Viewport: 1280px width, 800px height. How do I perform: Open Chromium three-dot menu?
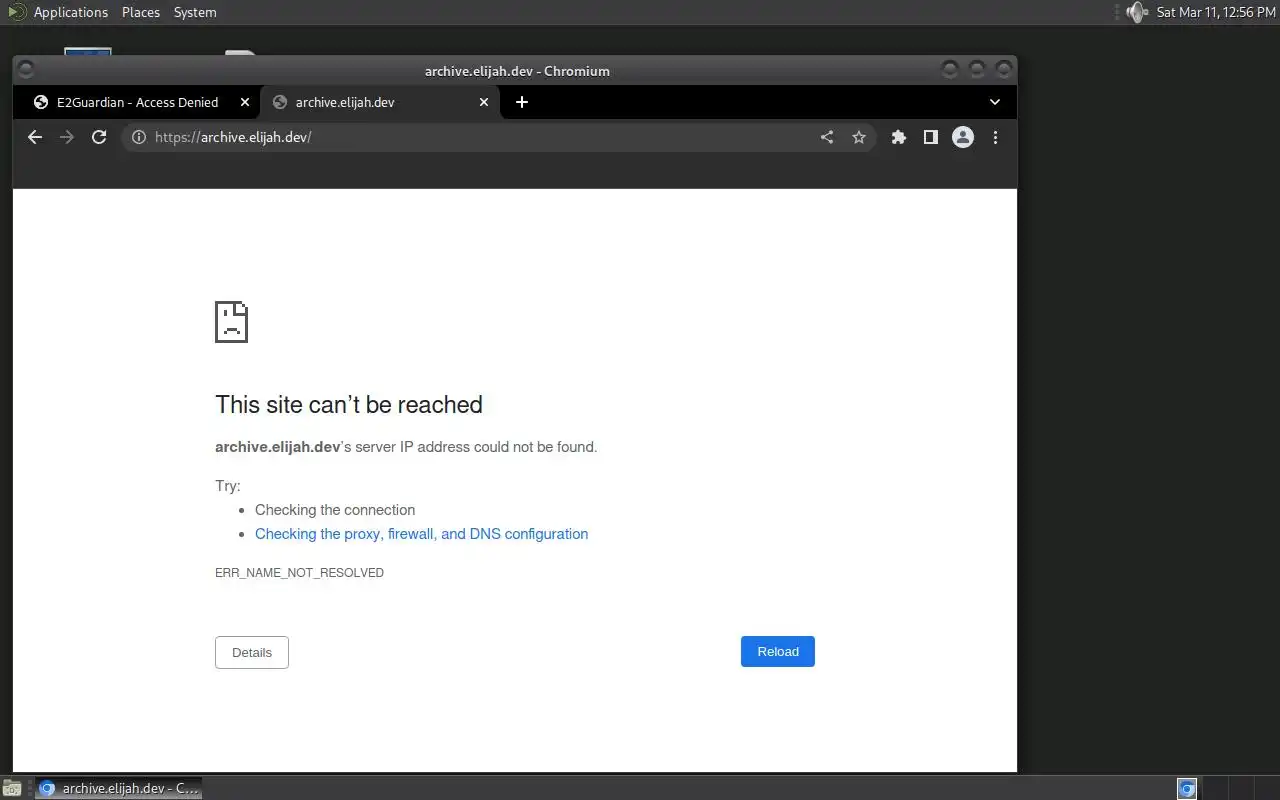click(995, 137)
